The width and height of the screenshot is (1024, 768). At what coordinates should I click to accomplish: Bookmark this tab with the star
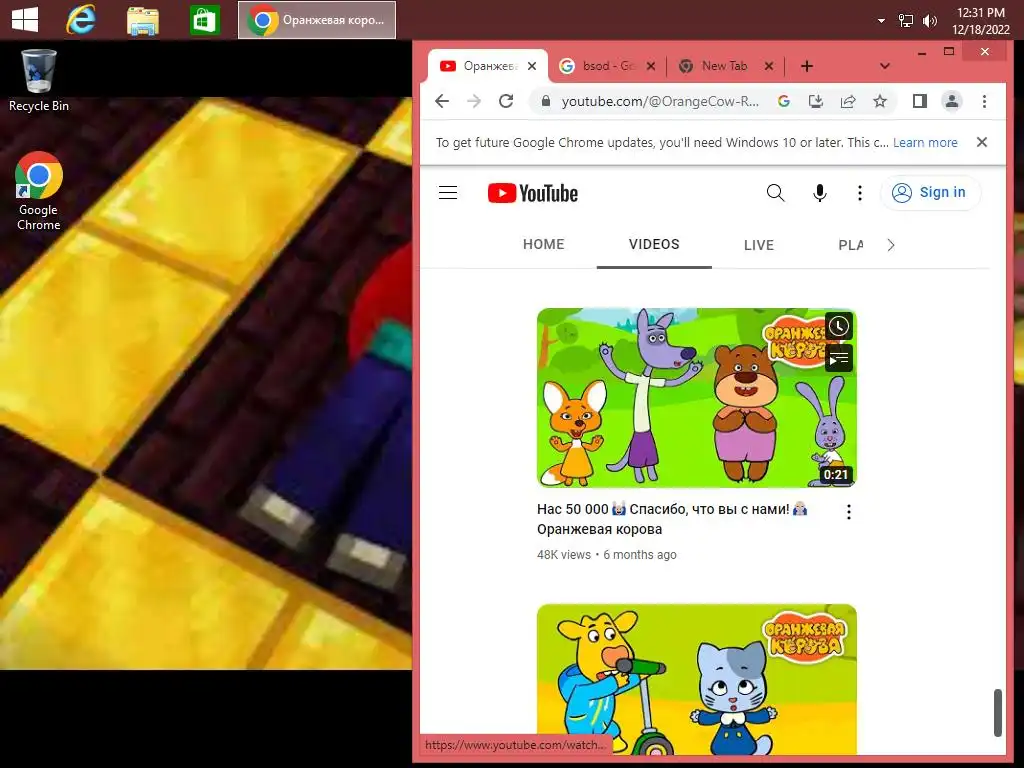(x=880, y=101)
